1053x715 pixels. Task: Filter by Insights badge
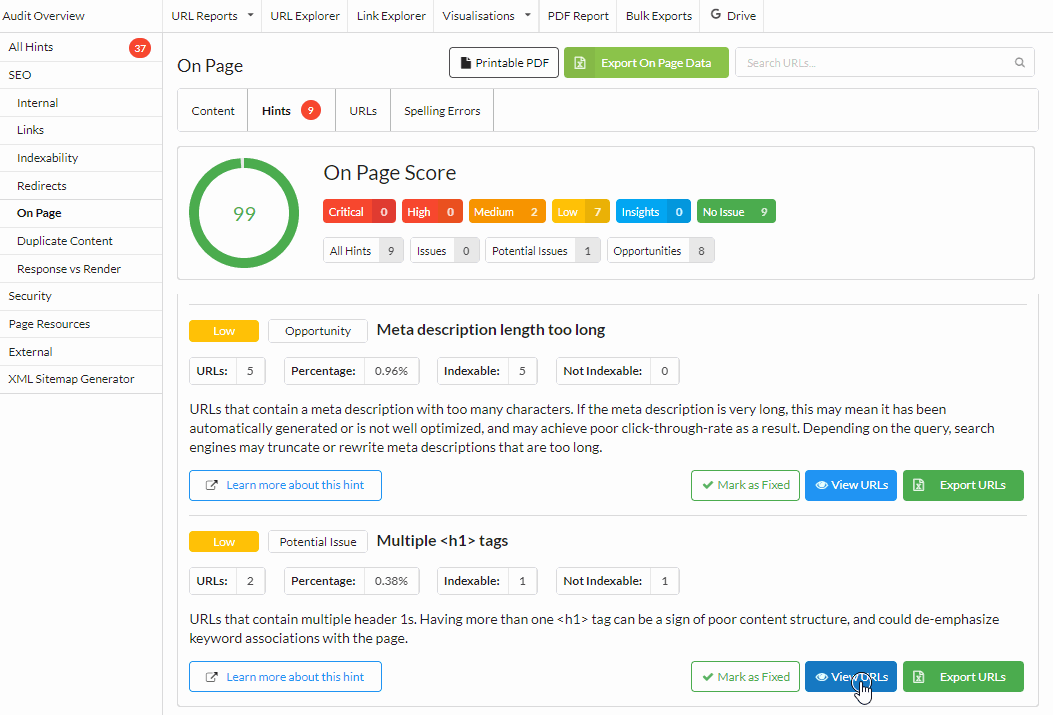[x=653, y=211]
